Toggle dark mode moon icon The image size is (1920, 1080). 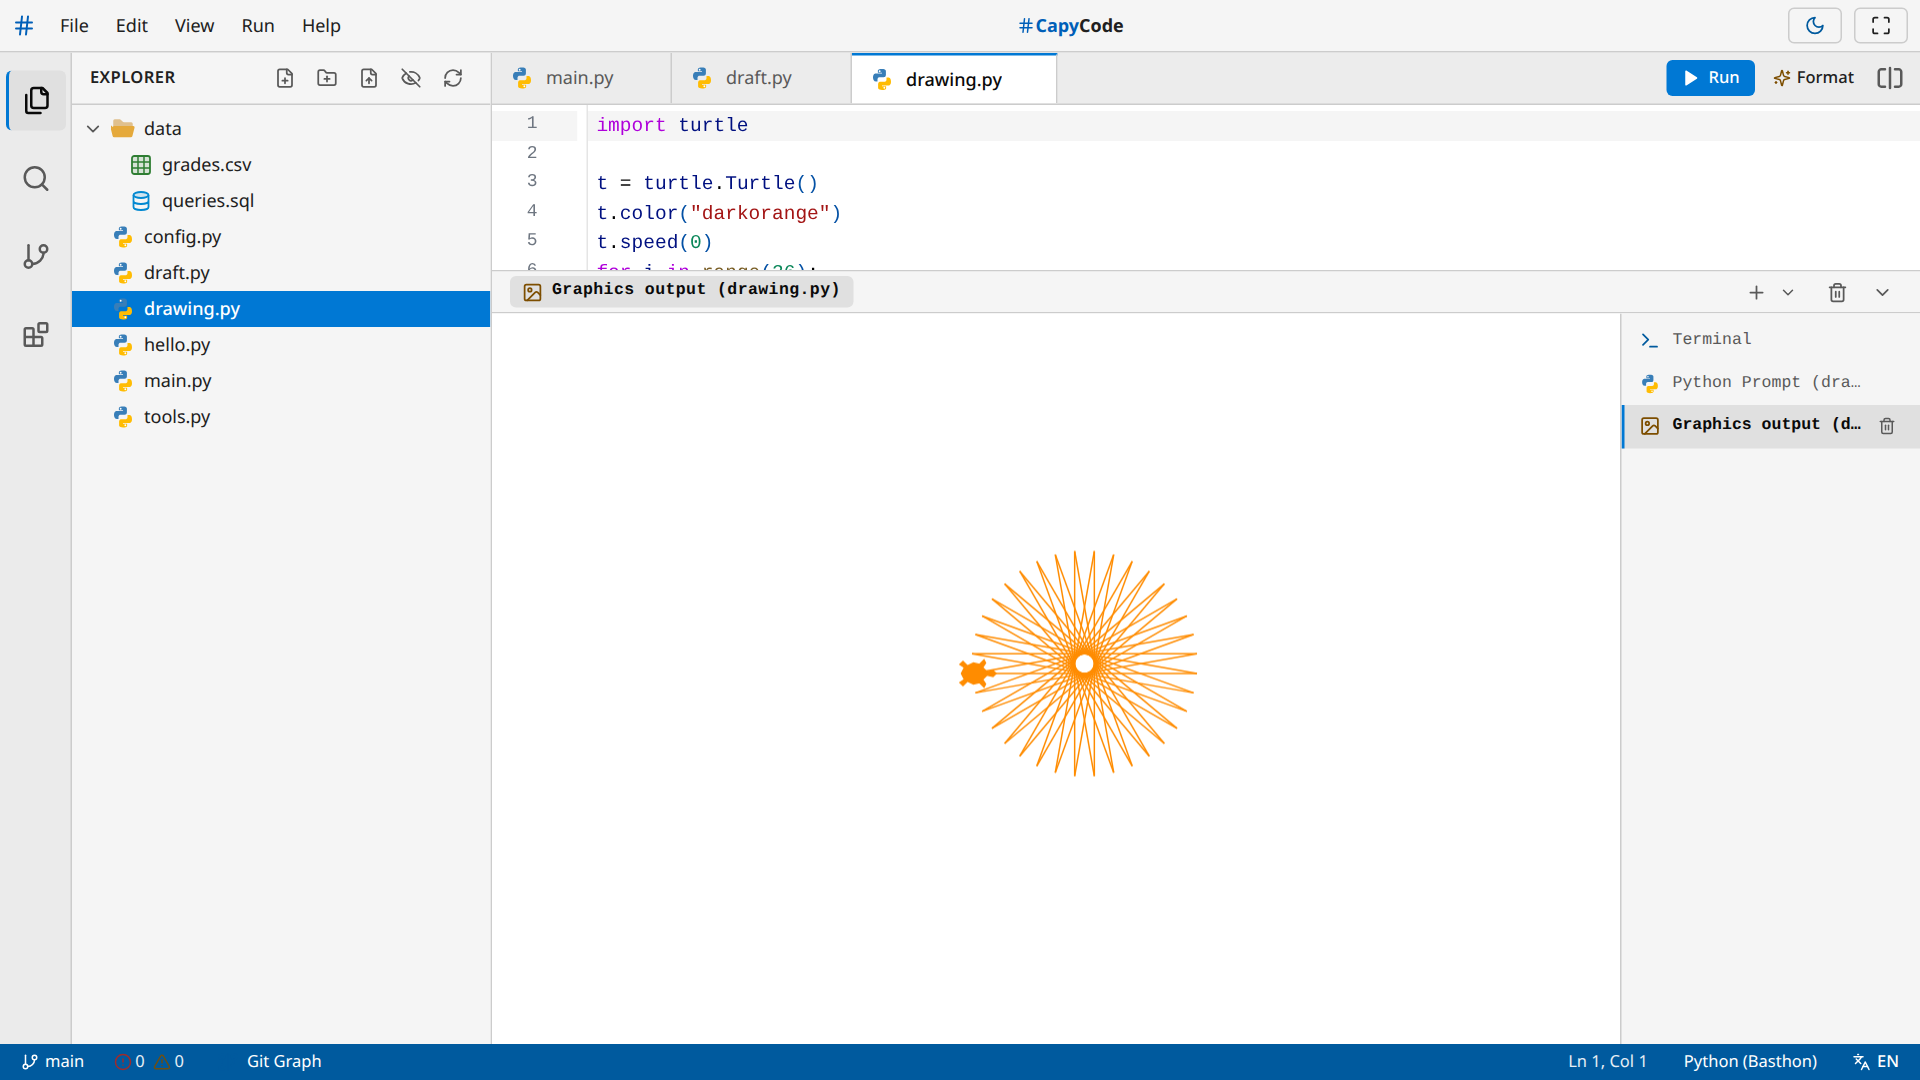point(1815,26)
